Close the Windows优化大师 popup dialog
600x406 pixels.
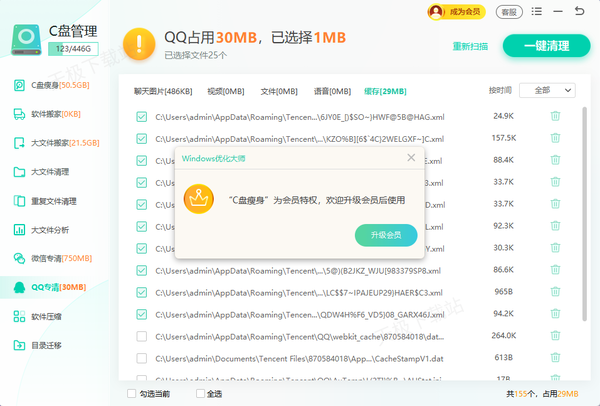pyautogui.click(x=410, y=158)
